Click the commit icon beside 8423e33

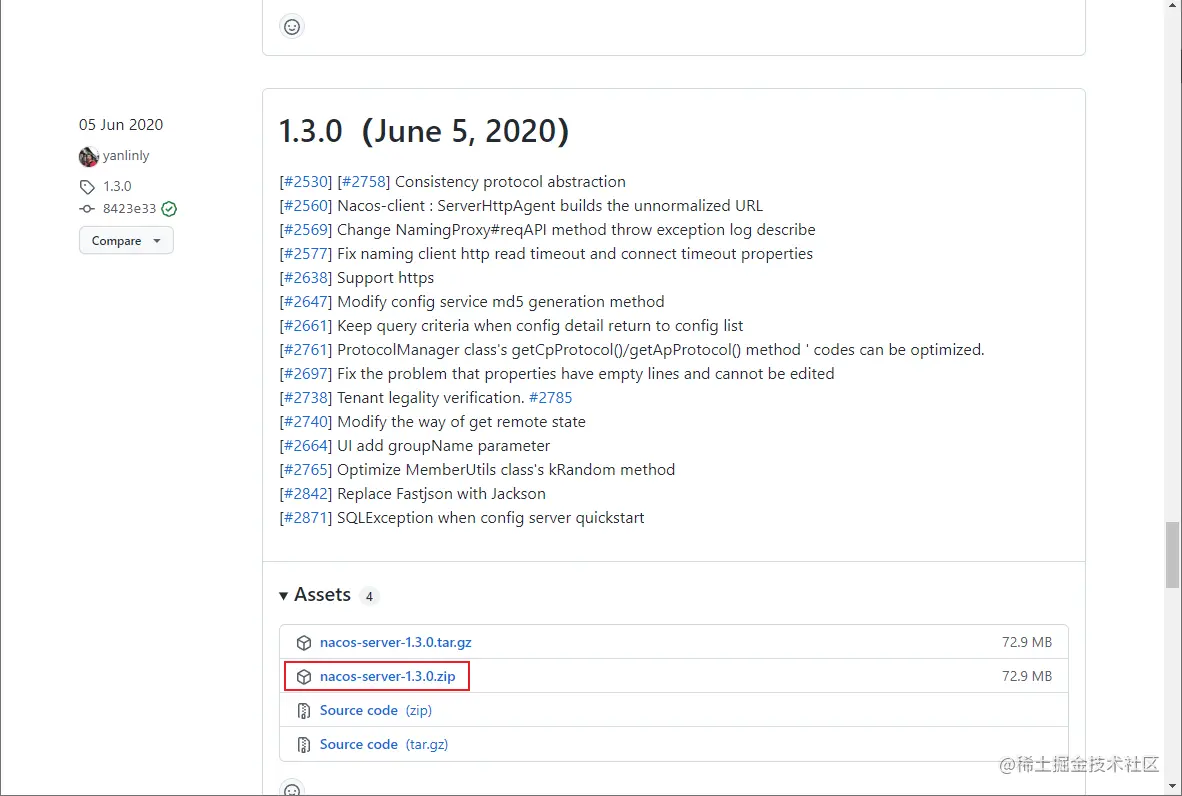tap(87, 209)
